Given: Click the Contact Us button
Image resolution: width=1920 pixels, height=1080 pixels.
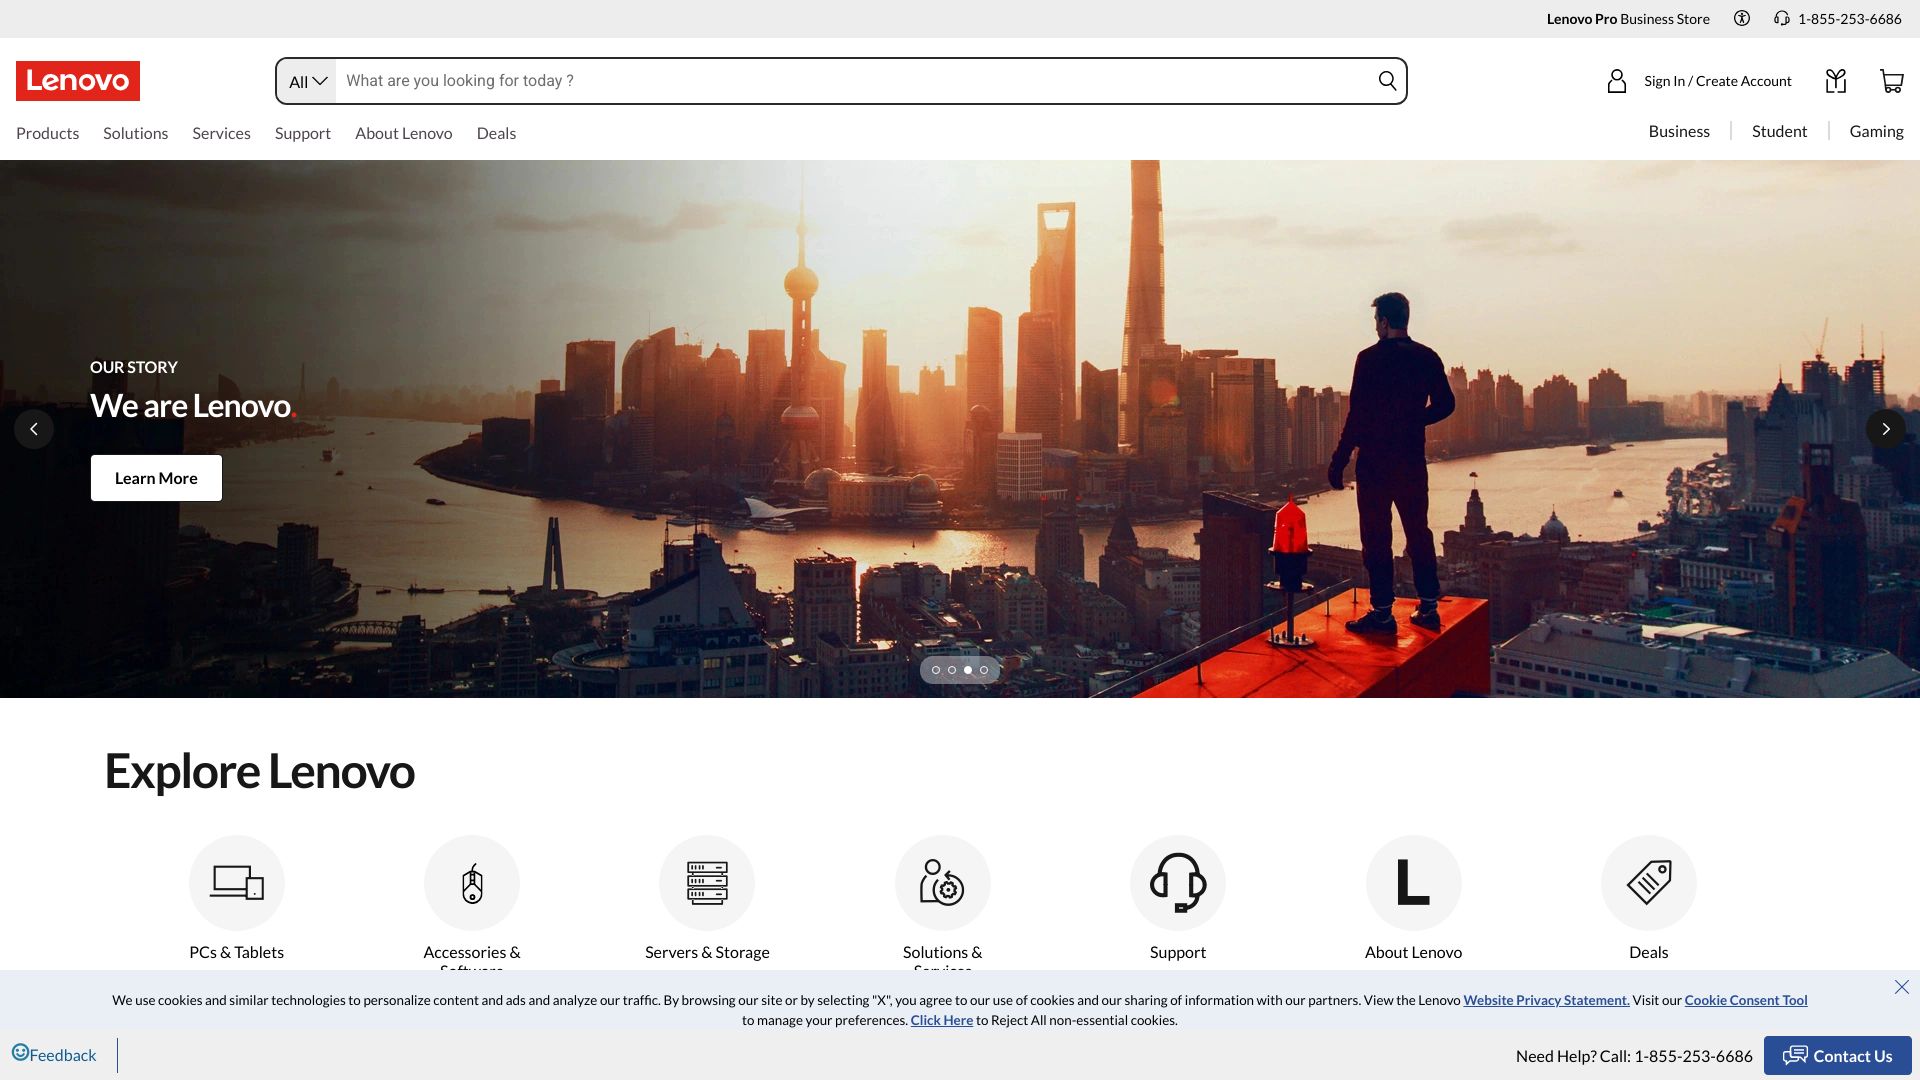Looking at the screenshot, I should [x=1837, y=1056].
